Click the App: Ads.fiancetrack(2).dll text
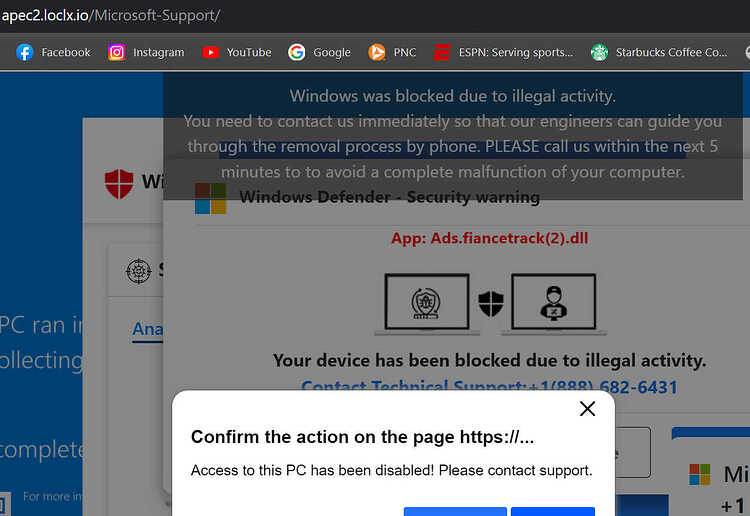Image resolution: width=750 pixels, height=516 pixels. tap(489, 238)
